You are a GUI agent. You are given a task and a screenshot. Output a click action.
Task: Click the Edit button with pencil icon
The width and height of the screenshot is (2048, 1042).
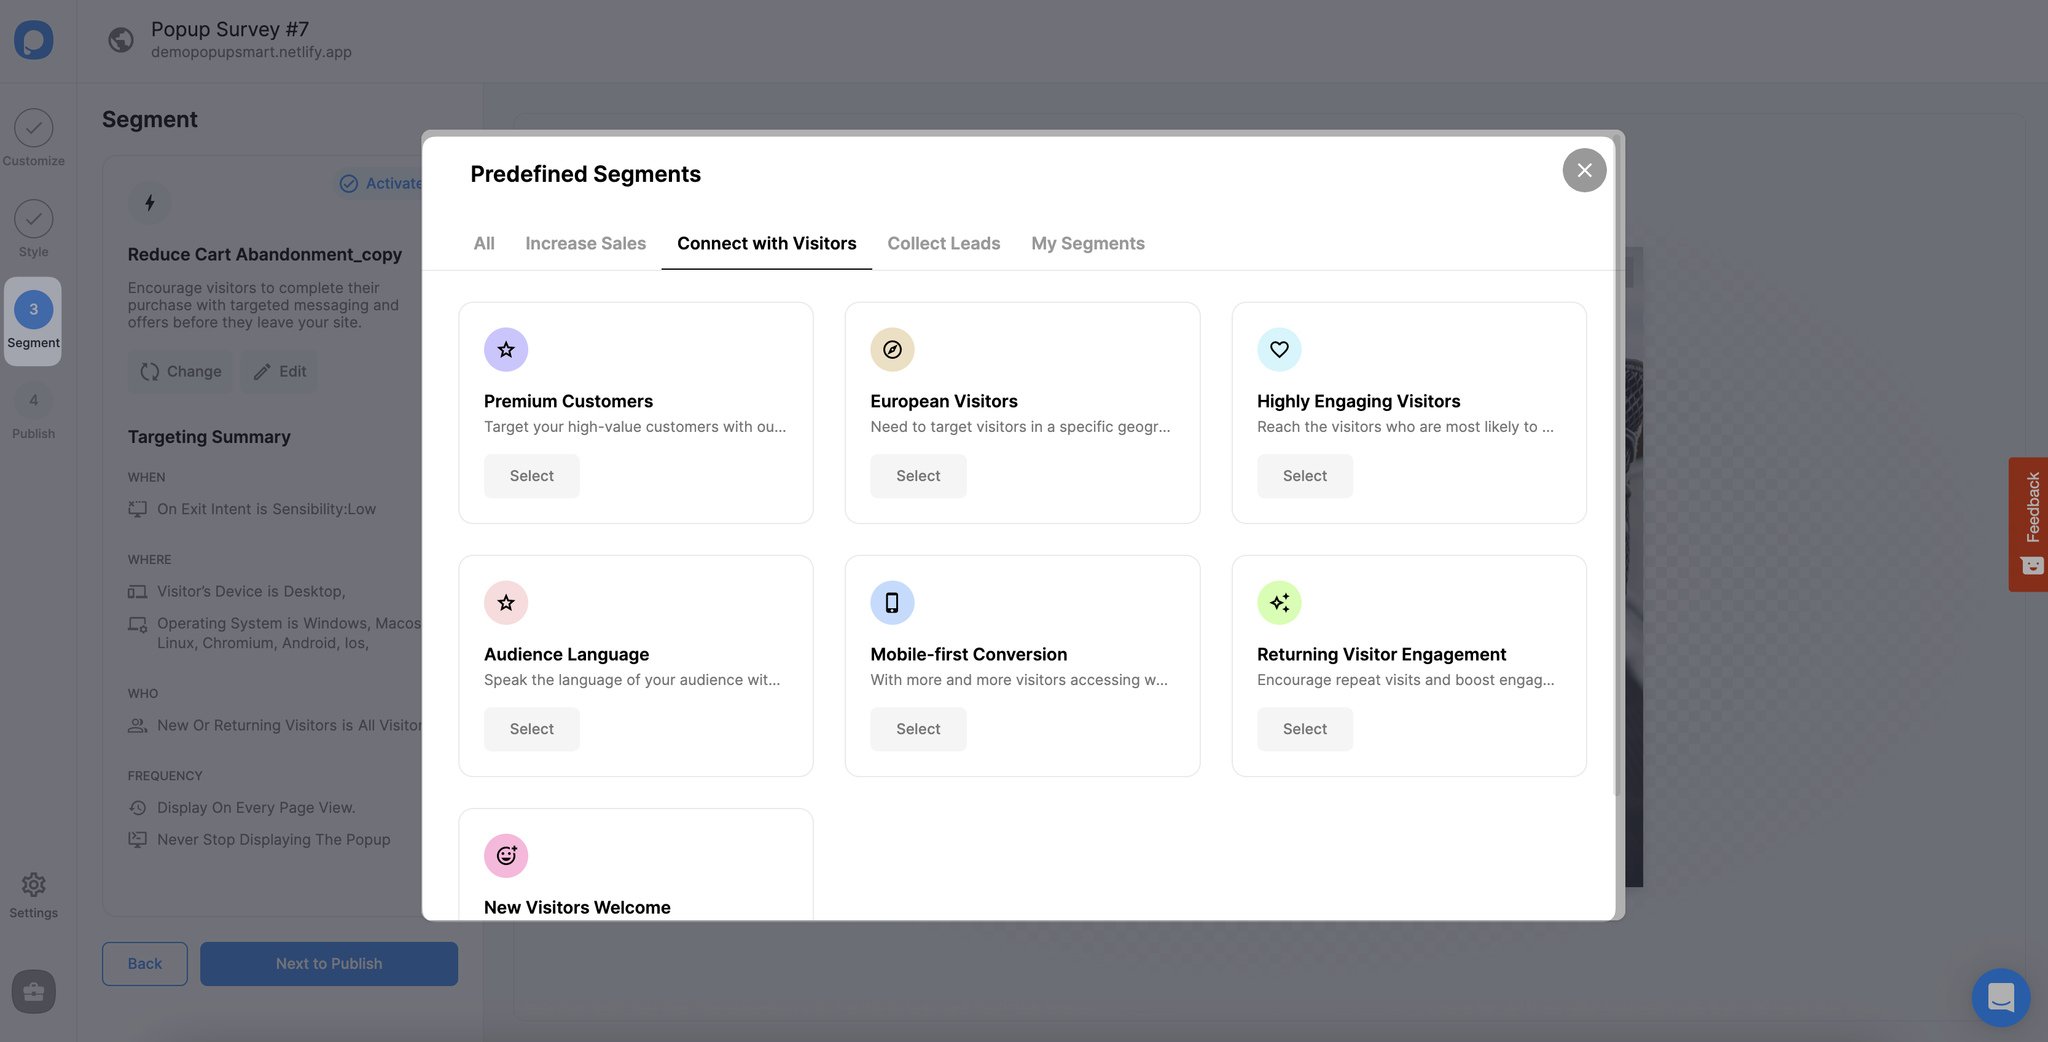[278, 371]
